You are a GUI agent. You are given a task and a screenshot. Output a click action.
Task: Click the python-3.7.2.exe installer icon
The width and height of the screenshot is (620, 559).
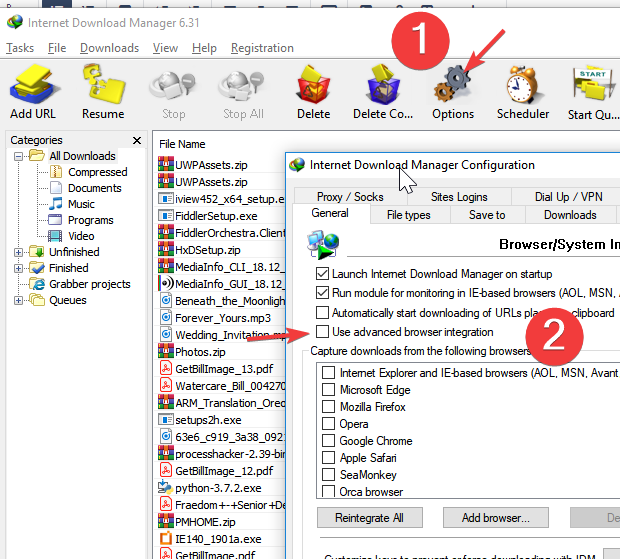tap(166, 487)
